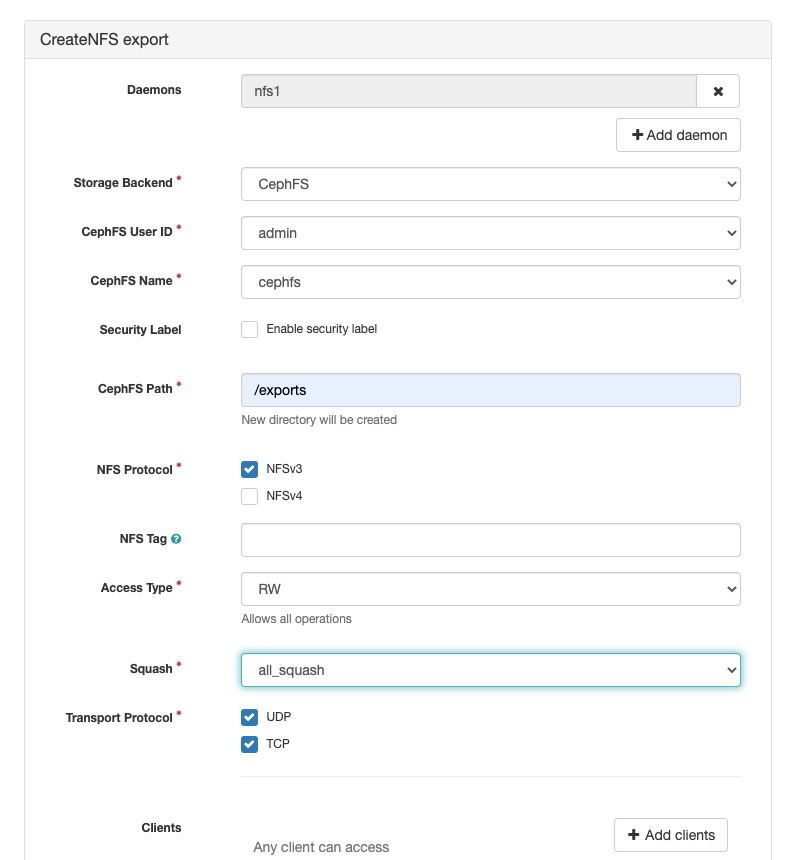Uncheck the NFSv3 protocol checkbox
The height and width of the screenshot is (860, 795).
click(x=250, y=469)
